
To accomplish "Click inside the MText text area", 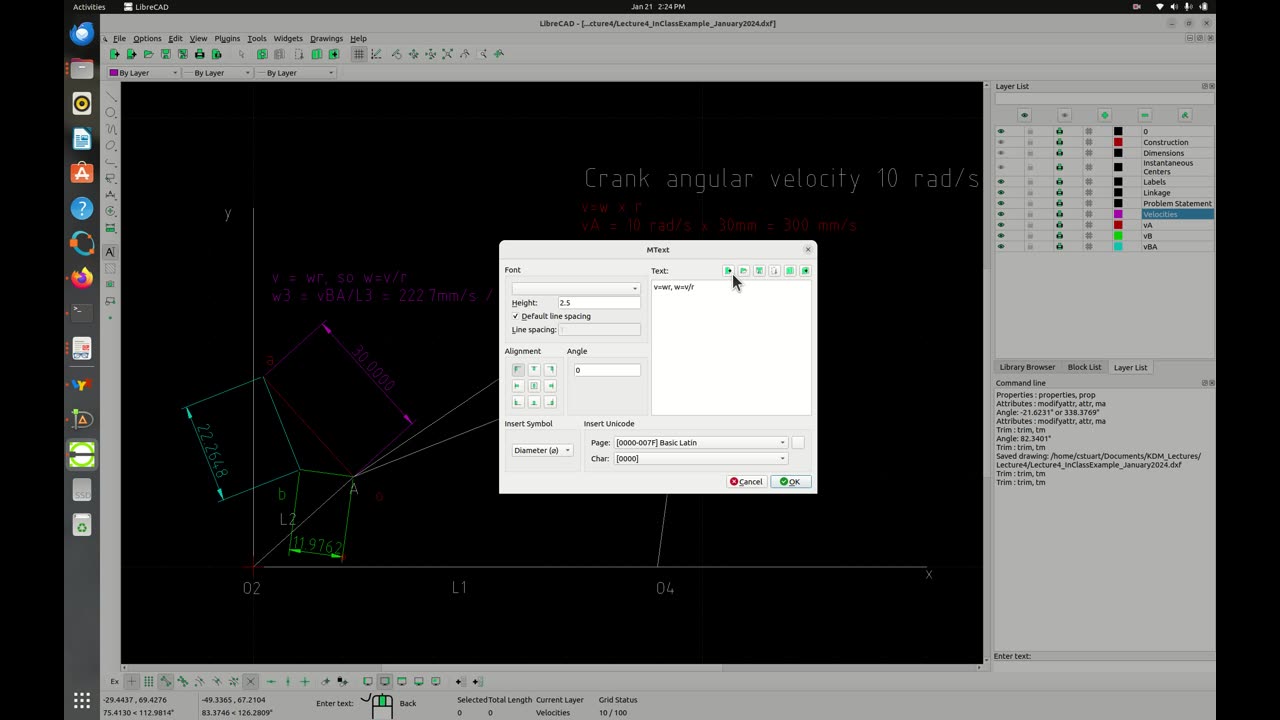I will click(731, 347).
